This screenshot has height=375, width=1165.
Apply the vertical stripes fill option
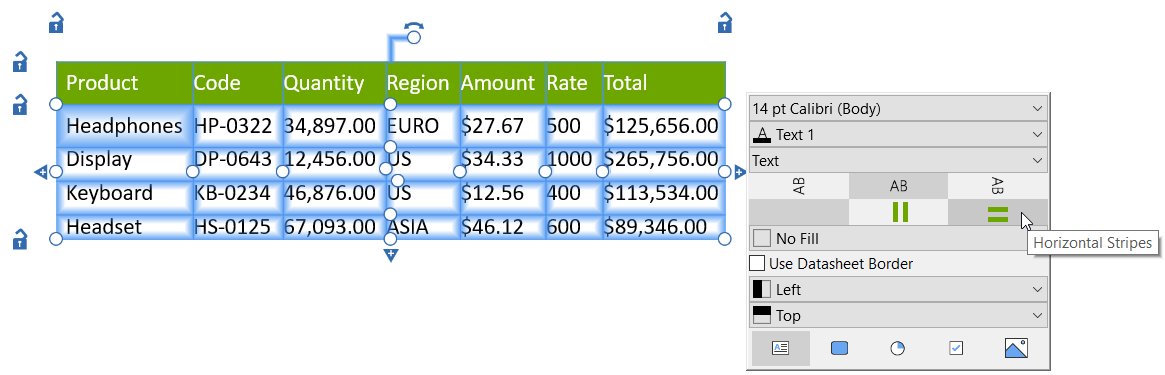pyautogui.click(x=899, y=212)
